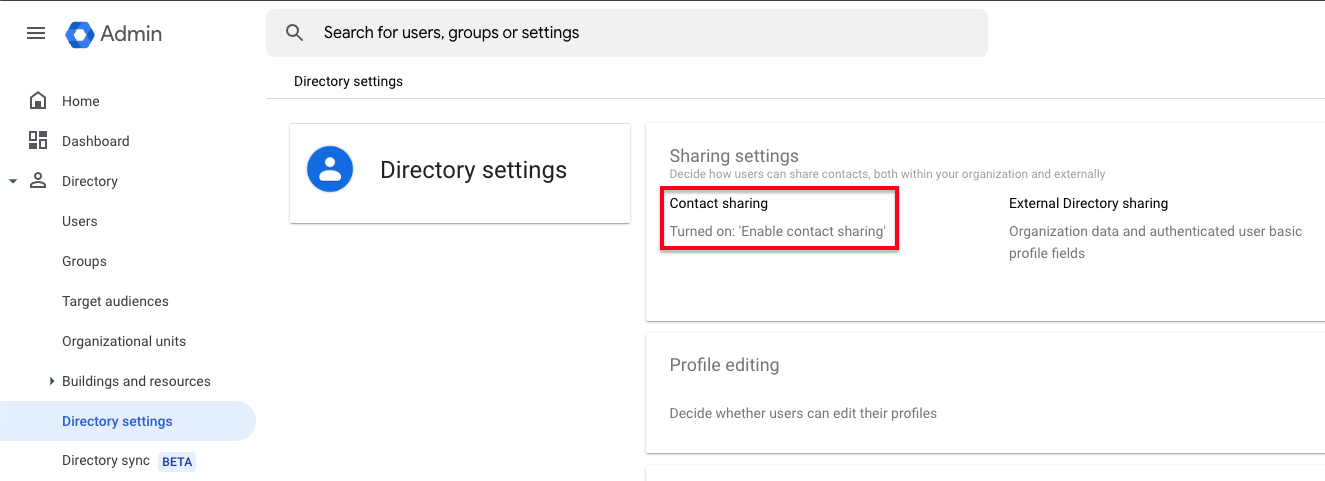Open External Directory sharing setting
The width and height of the screenshot is (1325, 481).
click(1088, 204)
